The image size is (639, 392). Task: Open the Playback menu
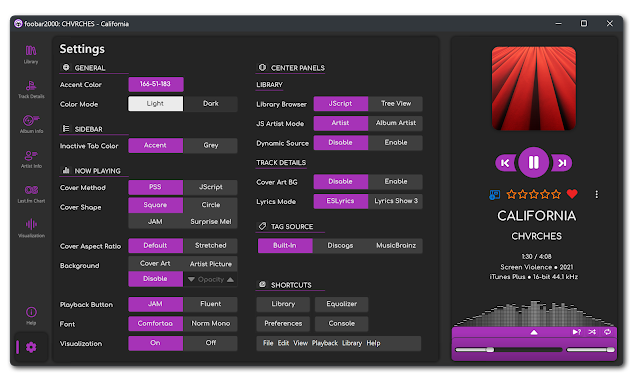point(325,343)
